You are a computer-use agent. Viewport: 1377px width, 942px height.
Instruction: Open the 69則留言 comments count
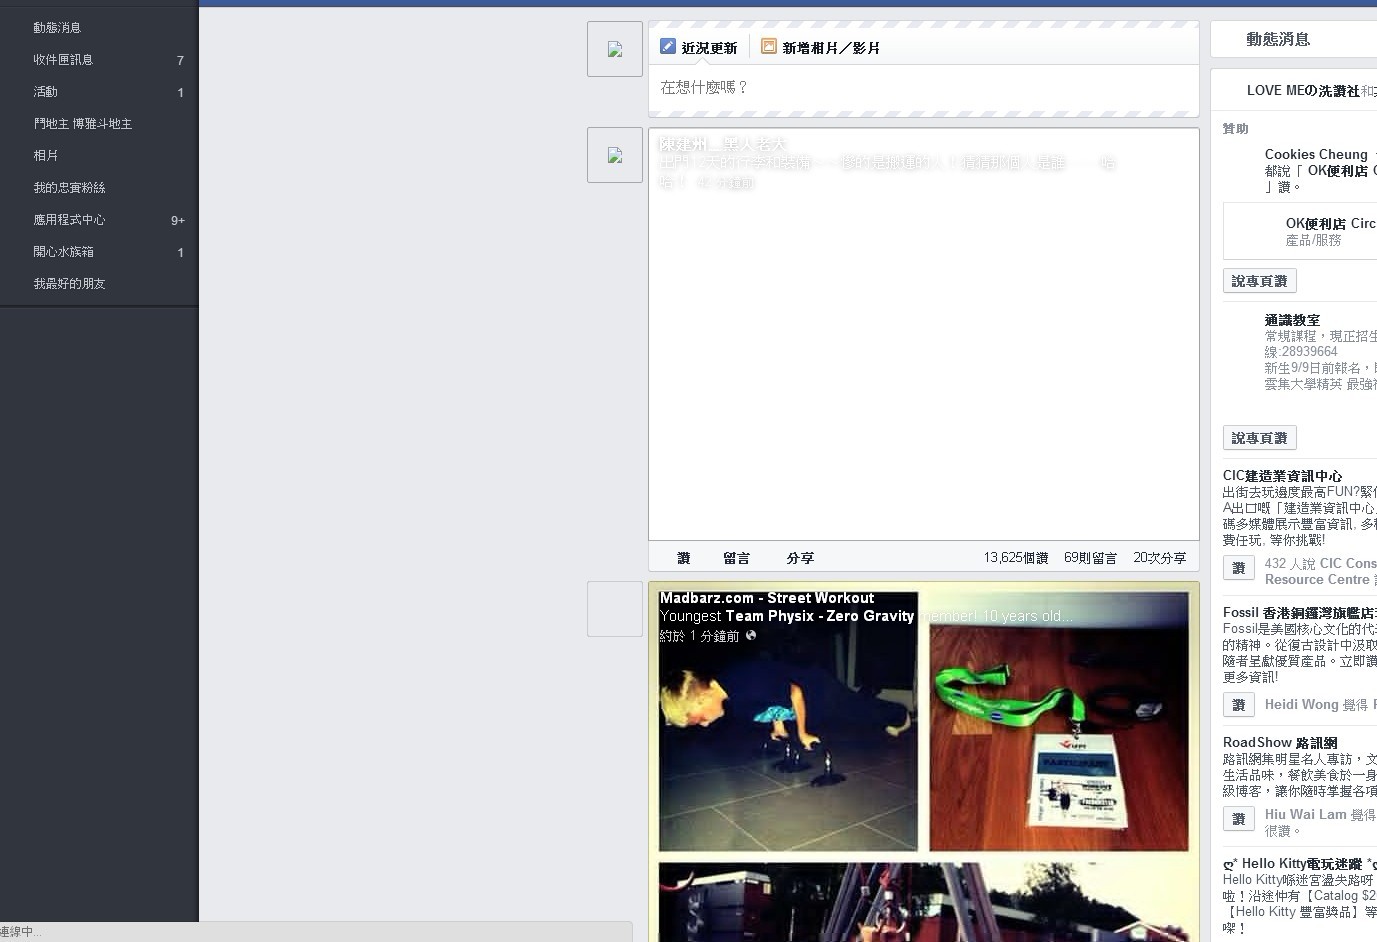click(x=1090, y=558)
